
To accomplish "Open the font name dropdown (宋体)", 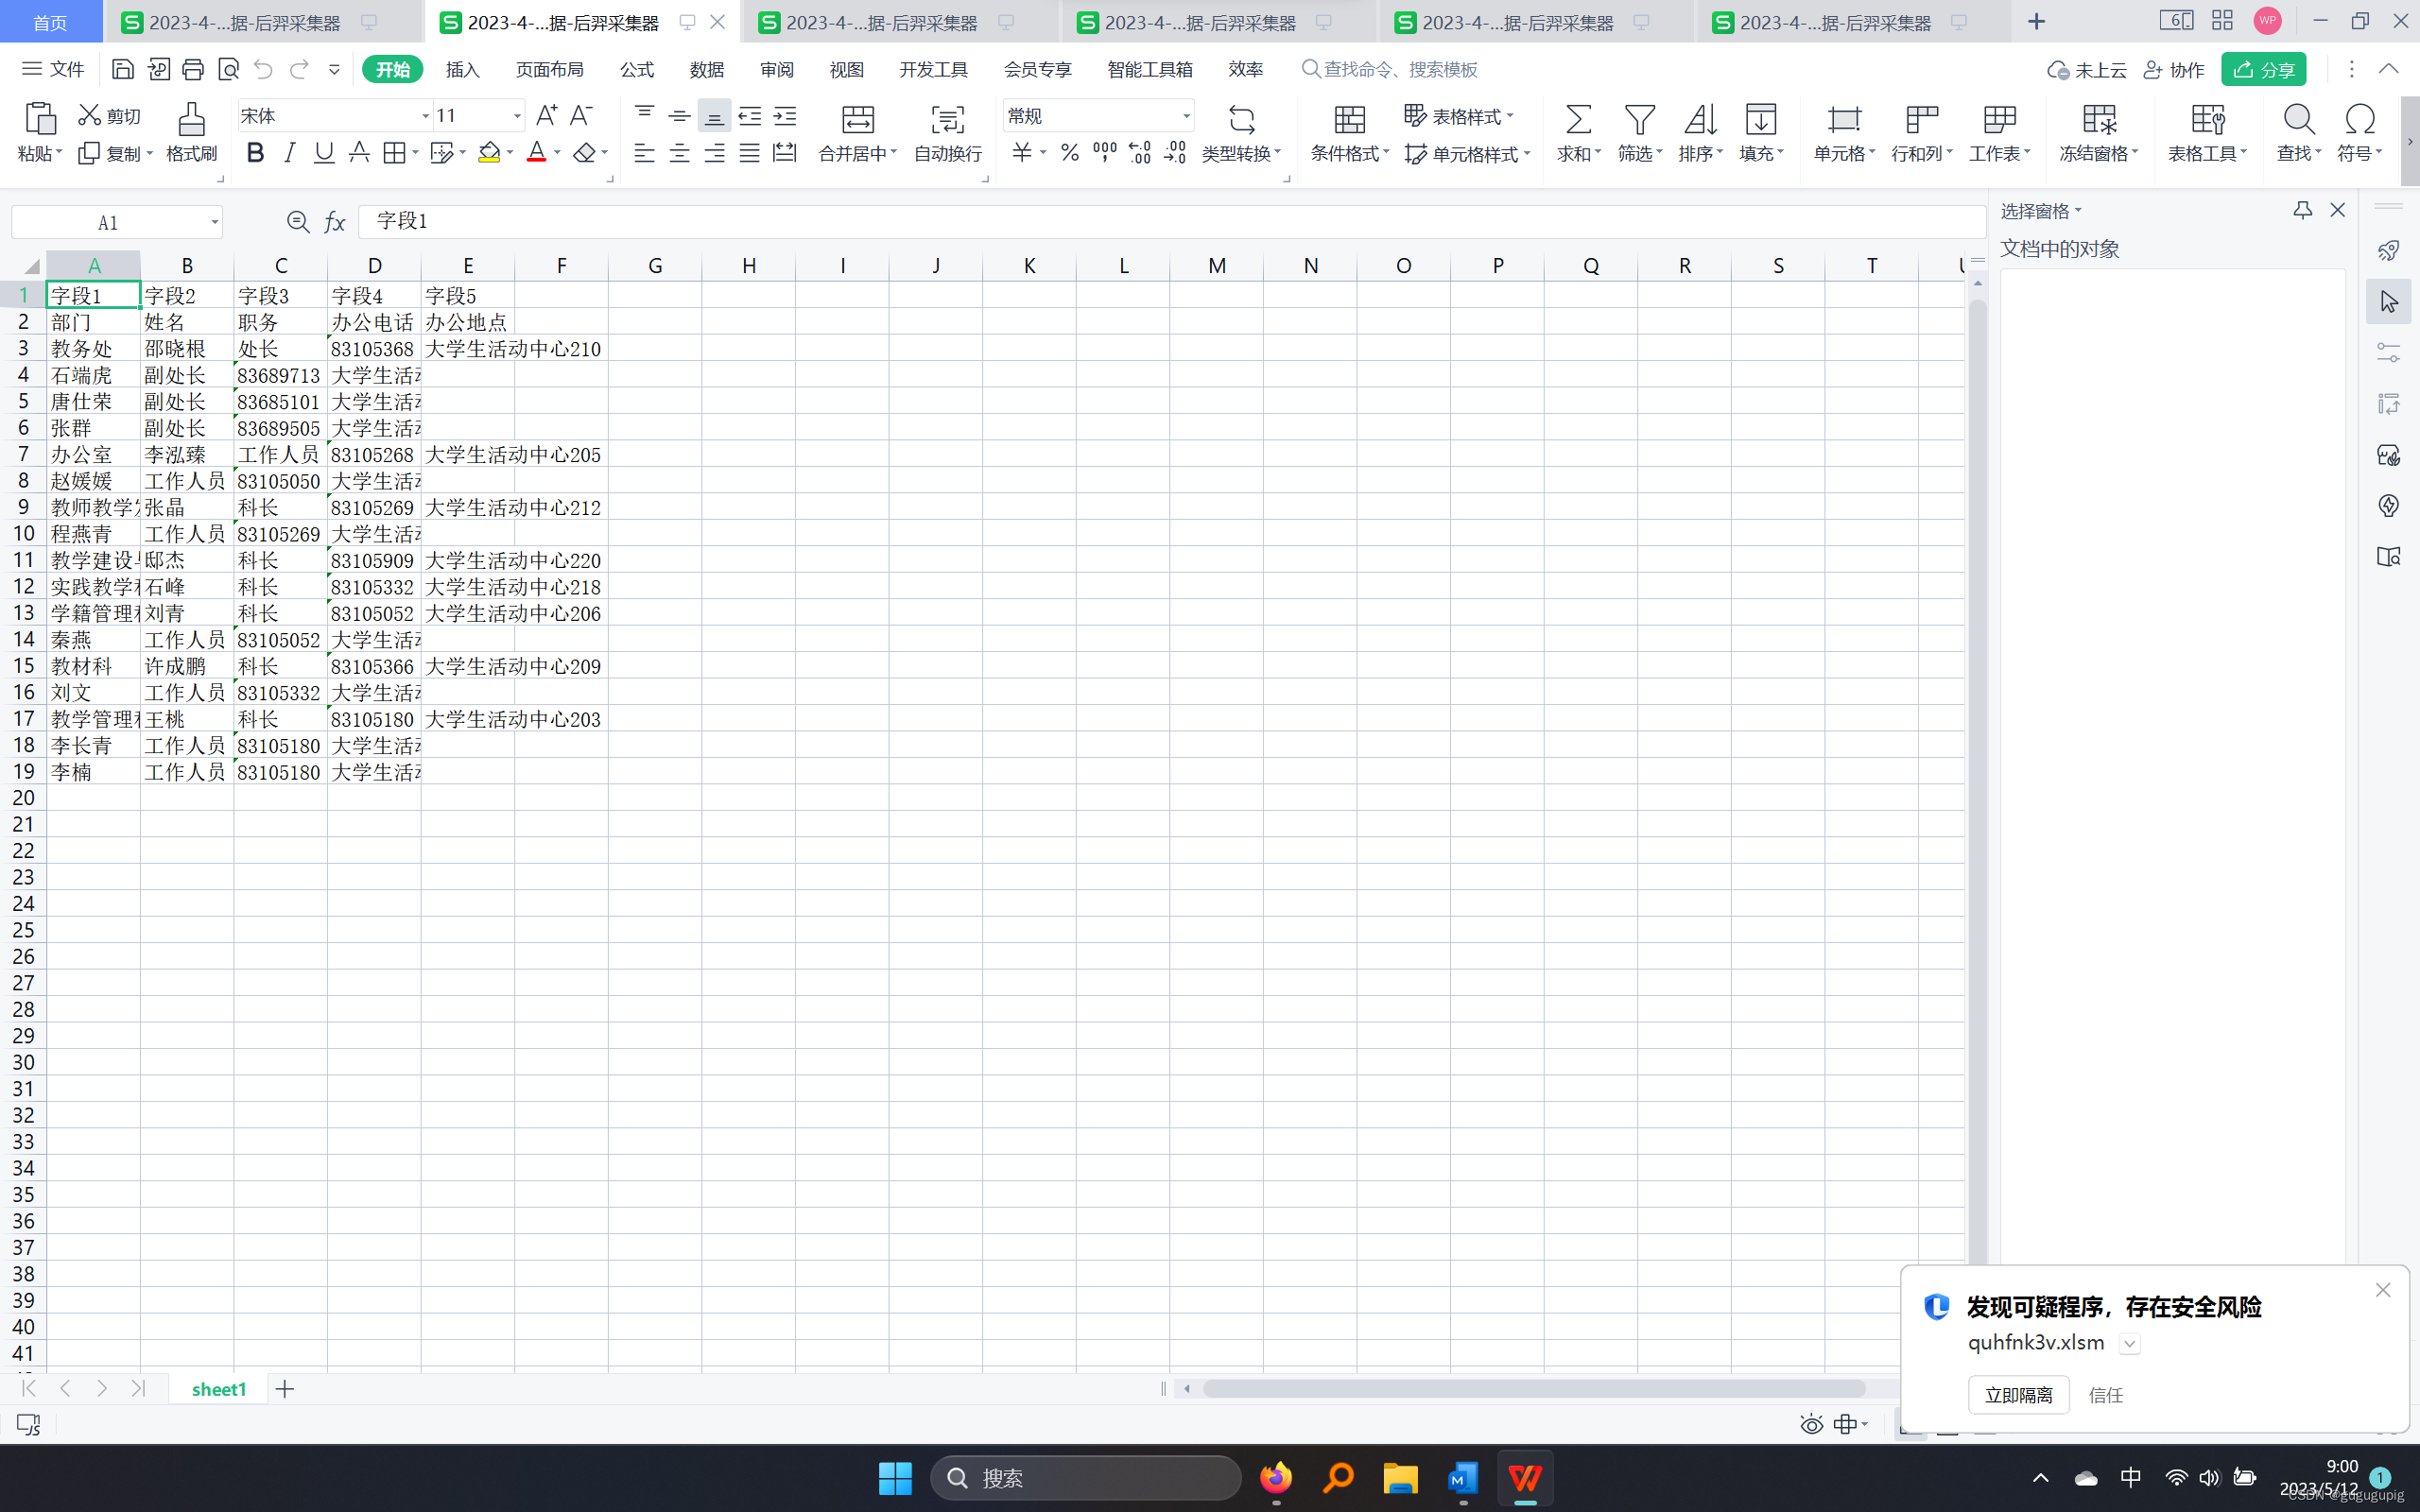I will tap(425, 116).
